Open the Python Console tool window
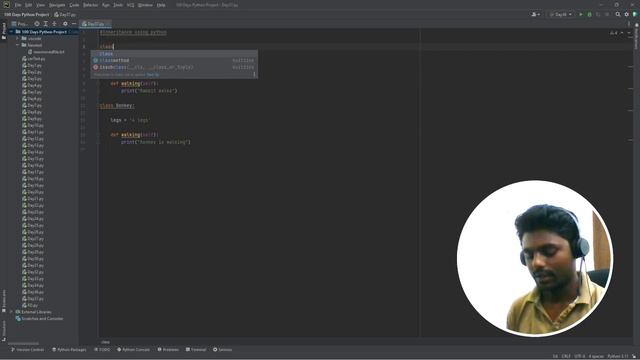Viewport: 640px width, 360px height. pos(133,350)
